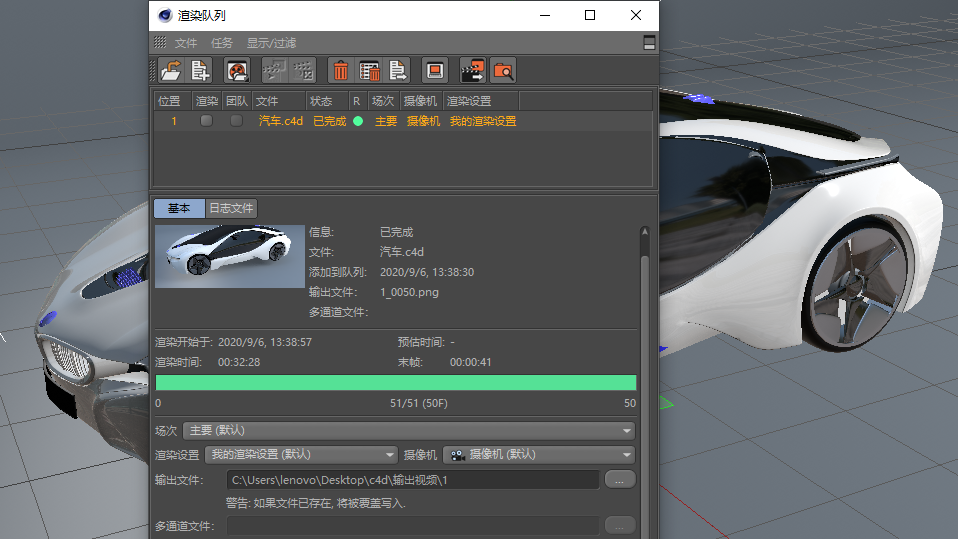Screen dimensions: 958x539
Task: Toggle the 团队 checkbox for 汽车.c4d
Action: click(236, 121)
